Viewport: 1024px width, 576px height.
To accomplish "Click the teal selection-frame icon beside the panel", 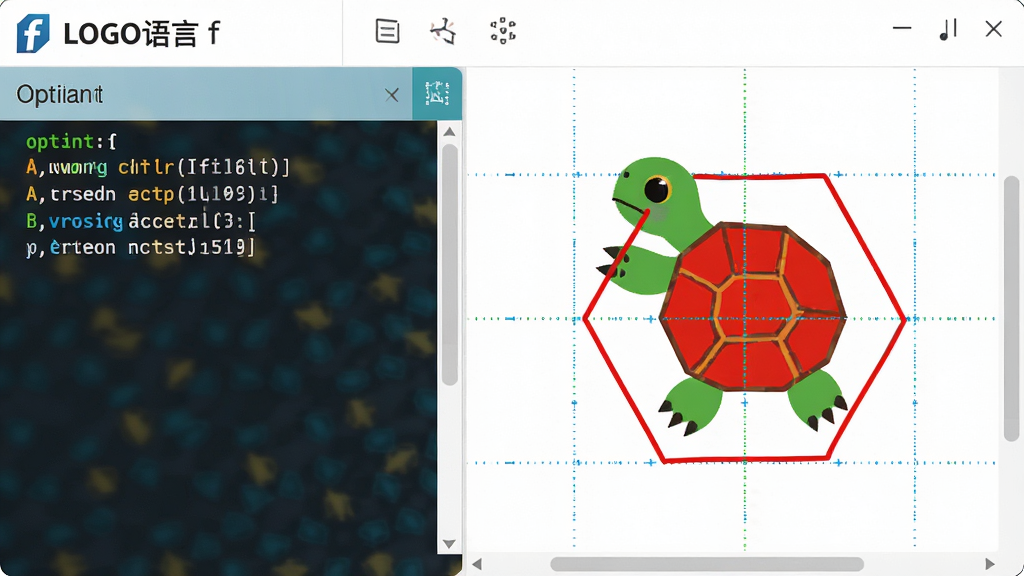I will coord(437,93).
